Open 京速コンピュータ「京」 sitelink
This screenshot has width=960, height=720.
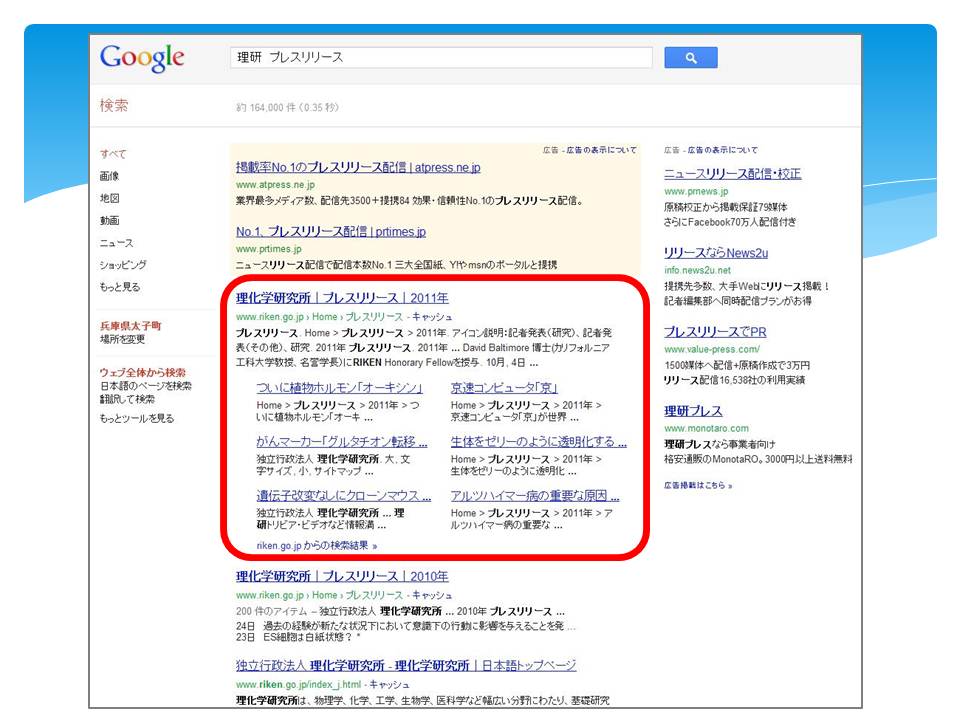[504, 388]
